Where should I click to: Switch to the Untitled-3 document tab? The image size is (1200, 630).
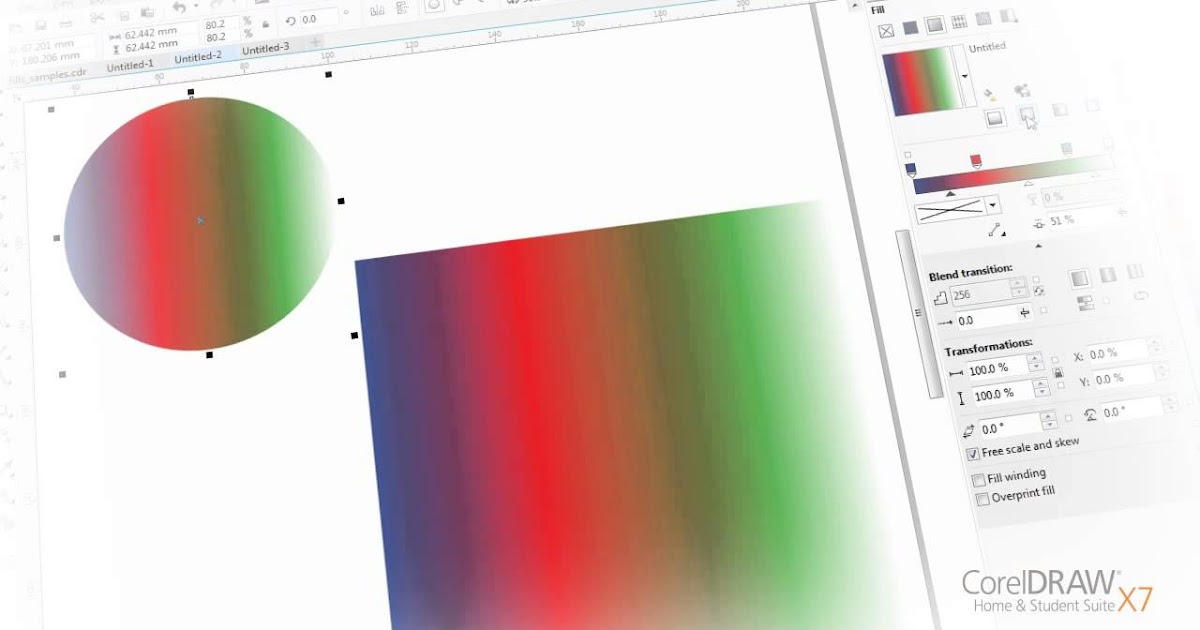click(265, 48)
